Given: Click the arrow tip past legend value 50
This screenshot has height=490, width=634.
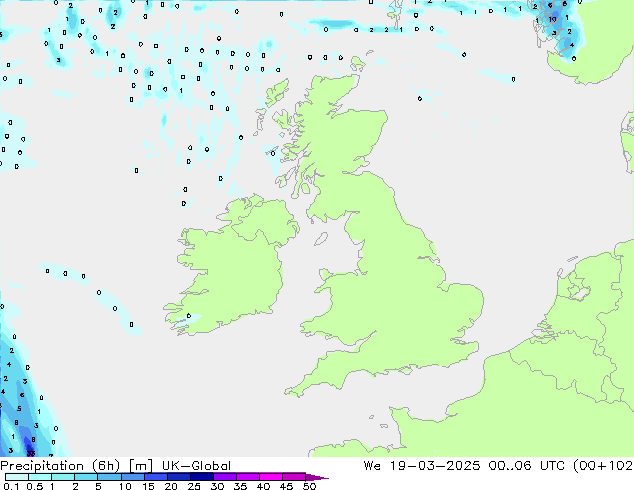Looking at the screenshot, I should 318,477.
